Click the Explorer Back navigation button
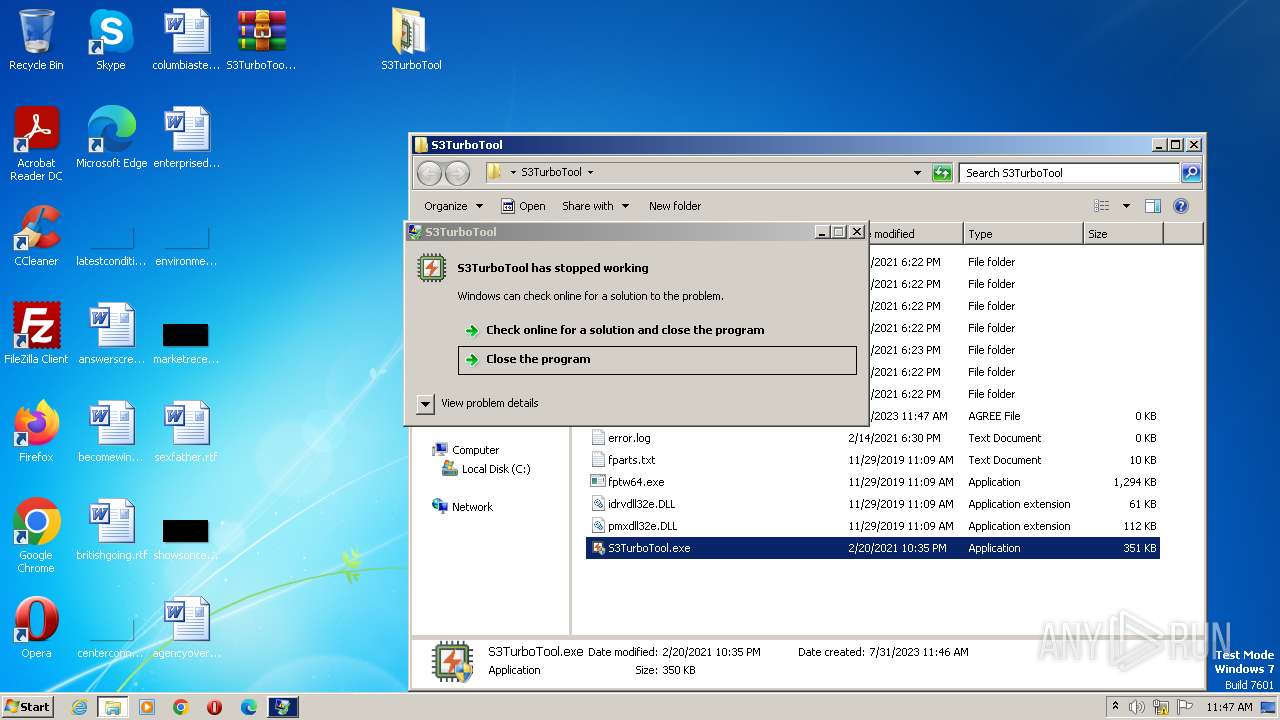The height and width of the screenshot is (720, 1280). pyautogui.click(x=429, y=173)
